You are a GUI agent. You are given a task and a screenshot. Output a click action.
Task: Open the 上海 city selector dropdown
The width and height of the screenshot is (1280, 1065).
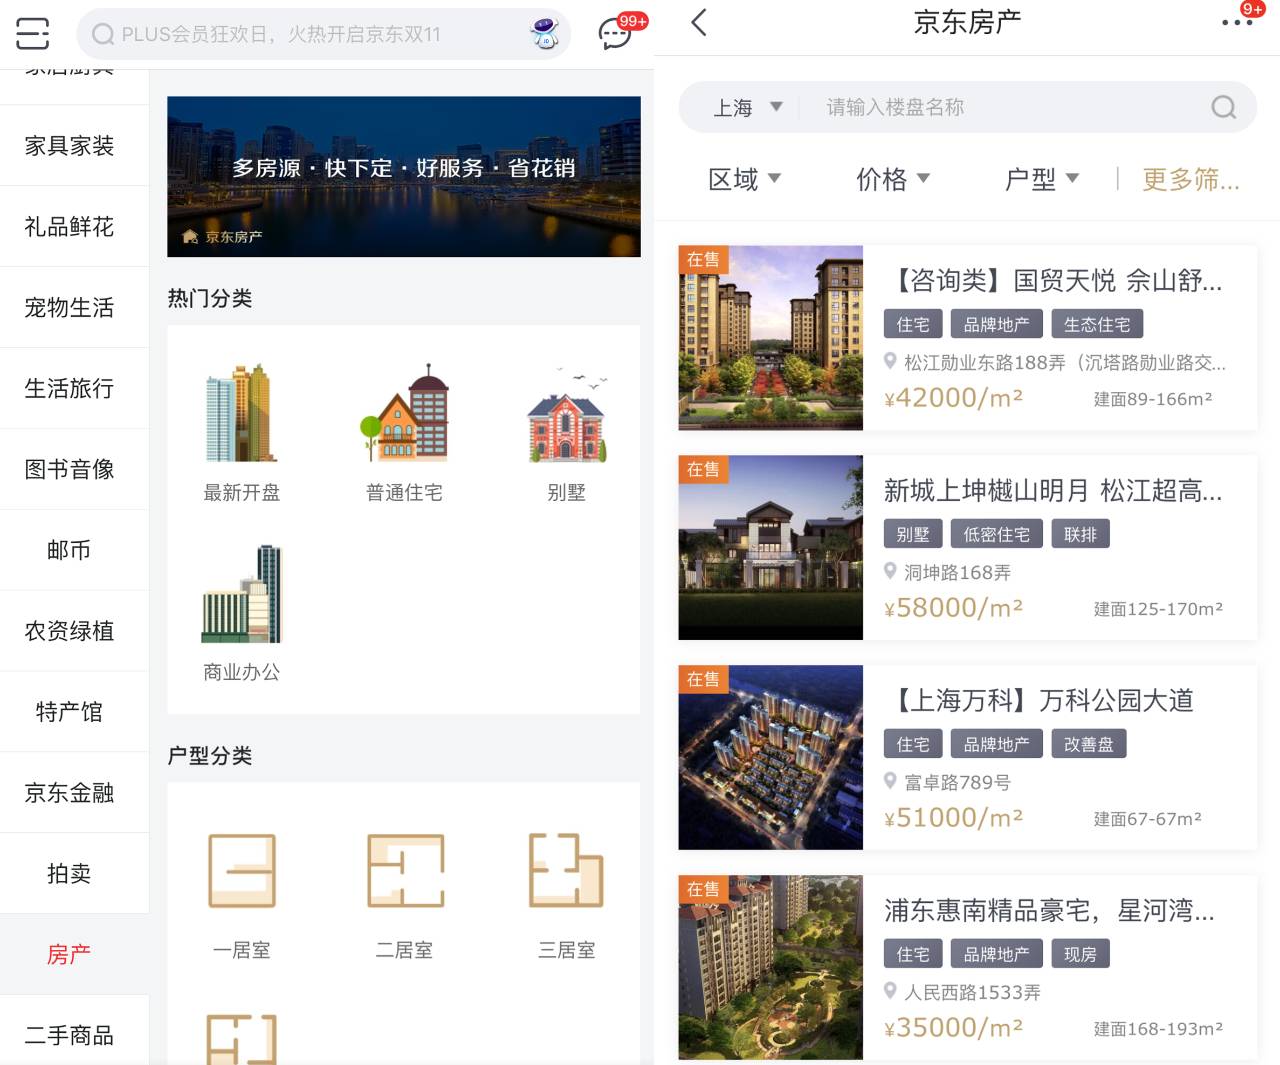coord(745,107)
